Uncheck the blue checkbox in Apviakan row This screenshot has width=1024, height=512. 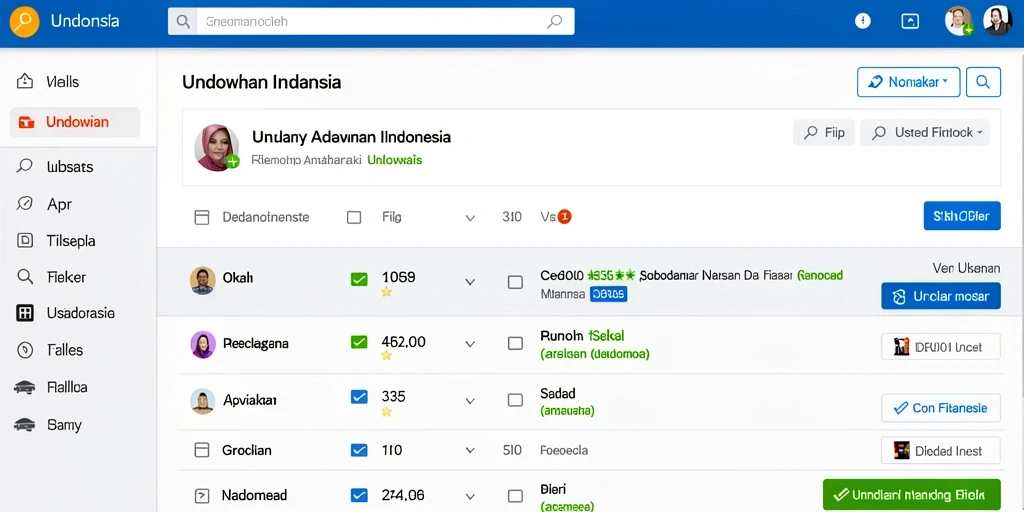coord(359,396)
